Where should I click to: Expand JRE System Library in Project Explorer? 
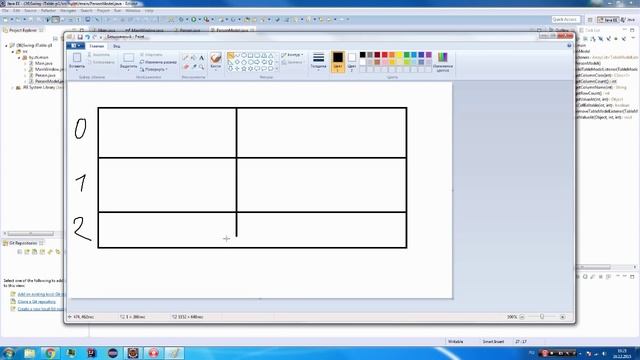12,87
